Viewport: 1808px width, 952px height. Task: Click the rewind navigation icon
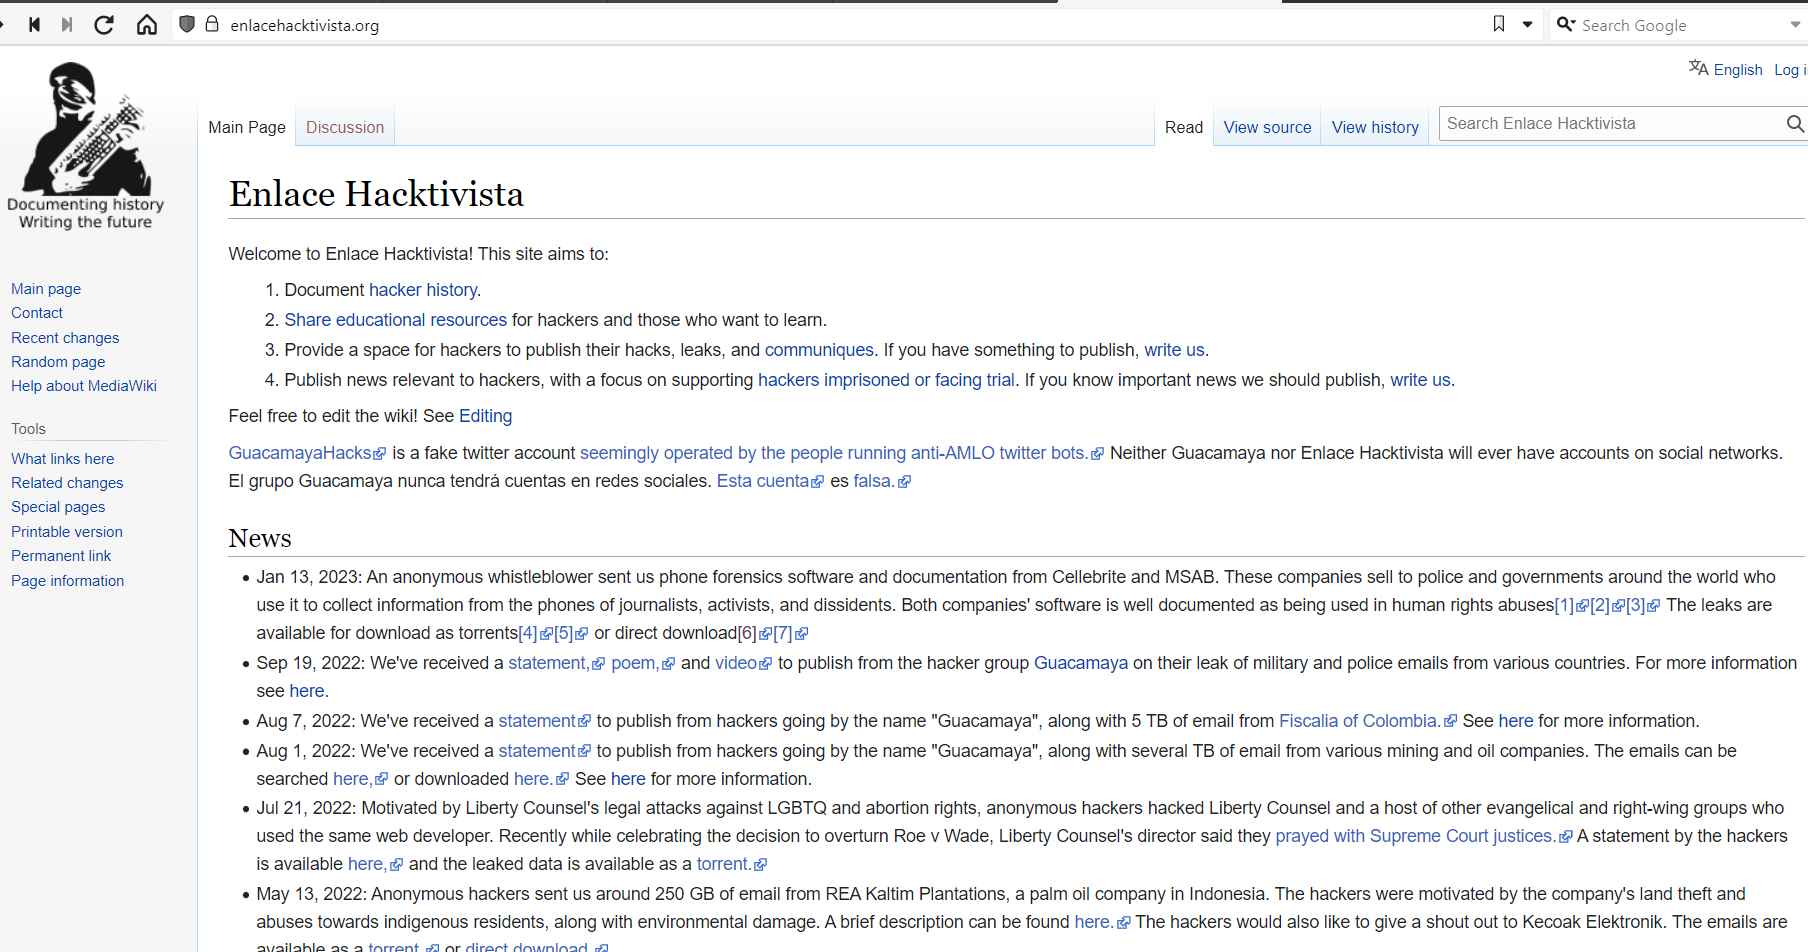(x=34, y=25)
